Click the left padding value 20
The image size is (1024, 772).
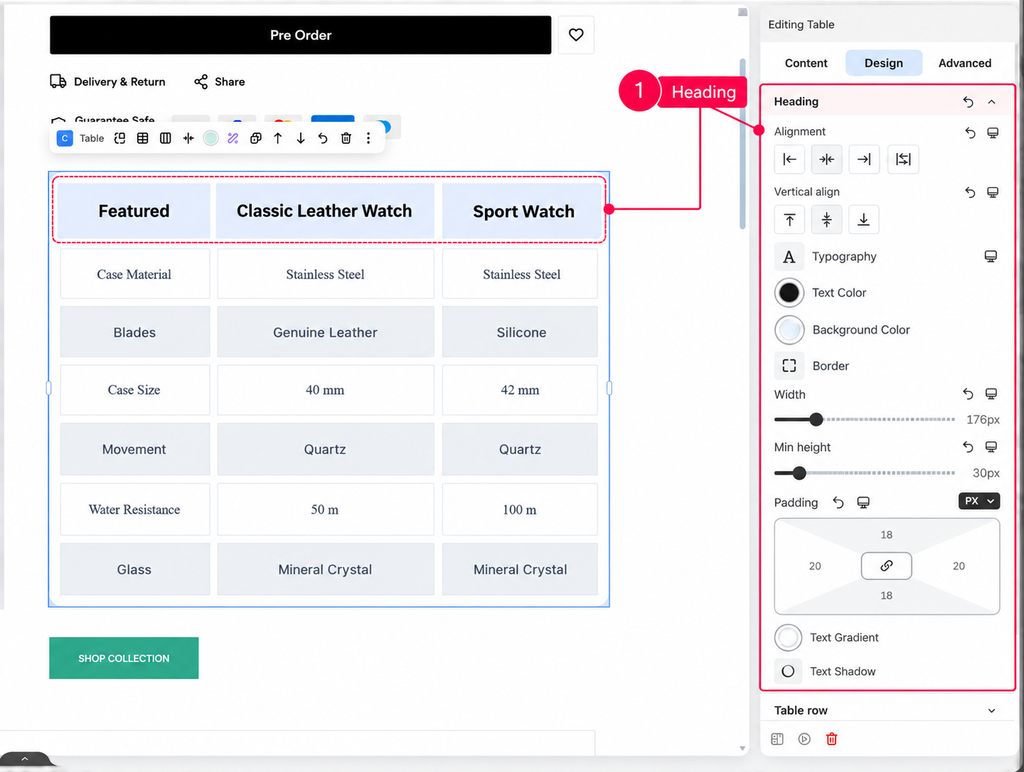click(815, 566)
